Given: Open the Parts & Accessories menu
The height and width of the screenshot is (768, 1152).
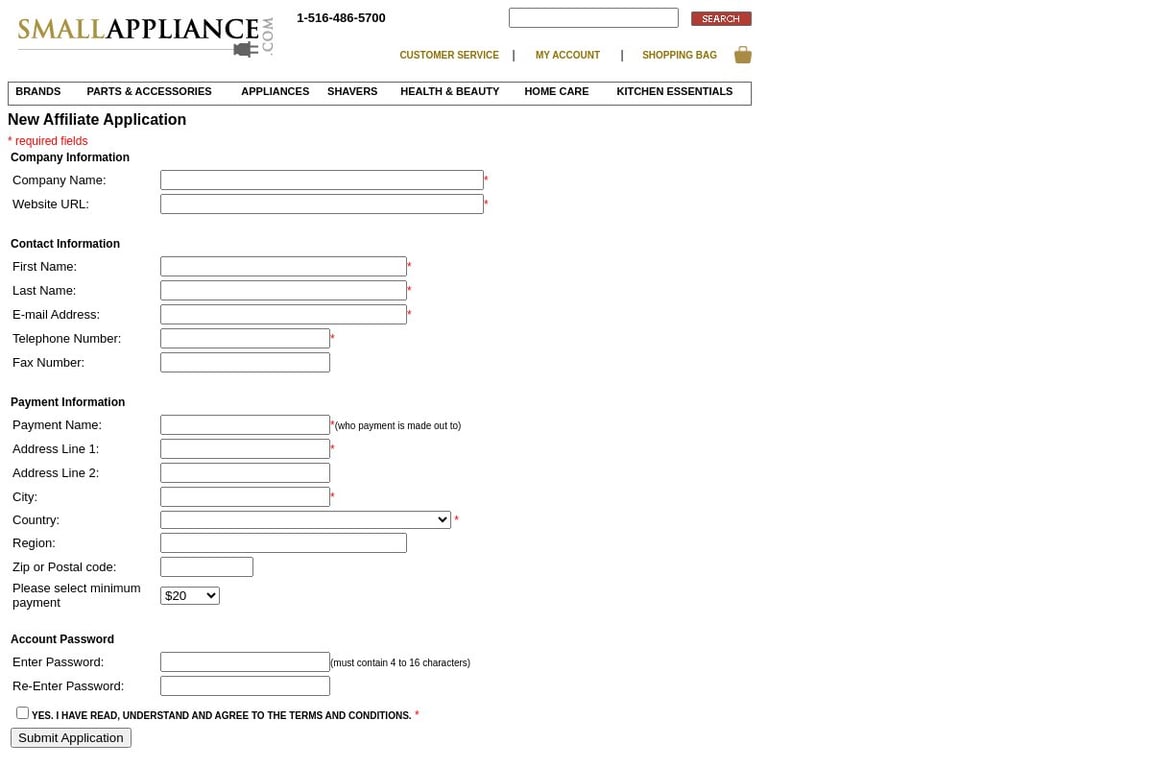Looking at the screenshot, I should pyautogui.click(x=149, y=91).
